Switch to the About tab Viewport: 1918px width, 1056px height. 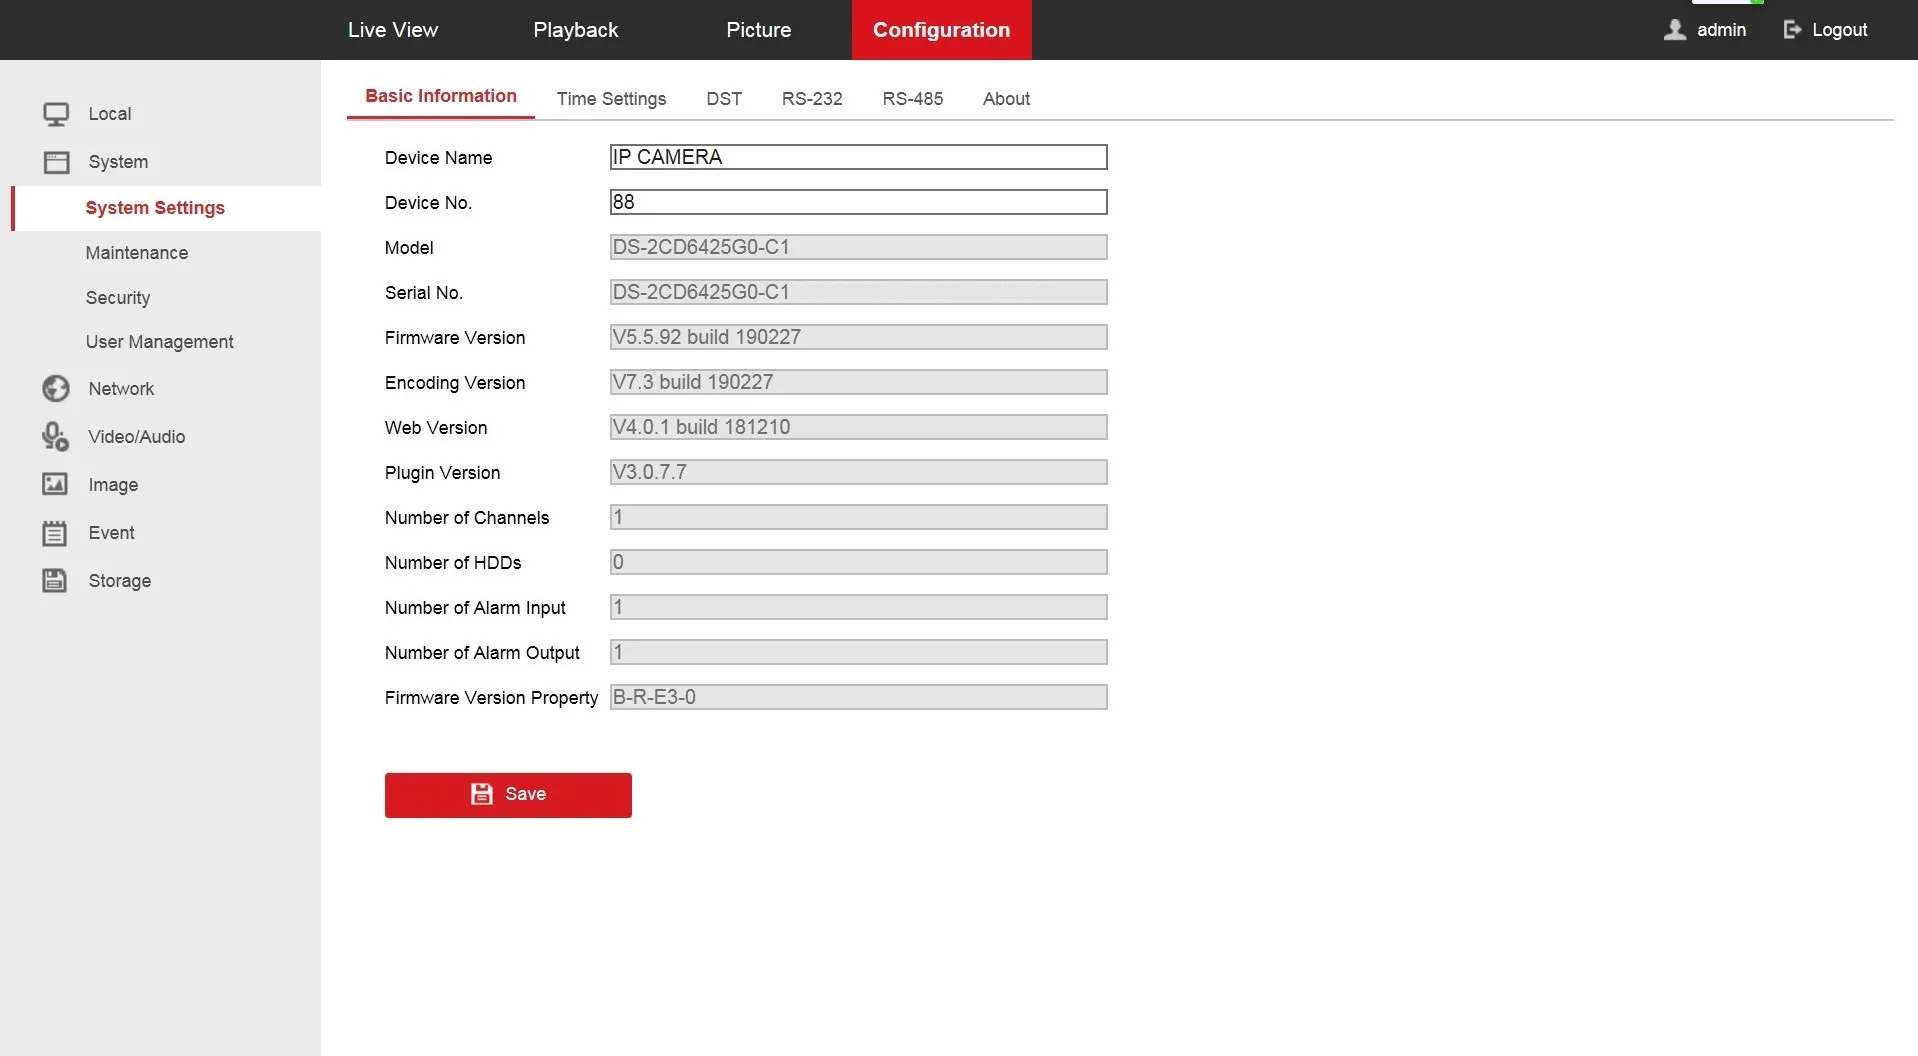[x=1006, y=99]
